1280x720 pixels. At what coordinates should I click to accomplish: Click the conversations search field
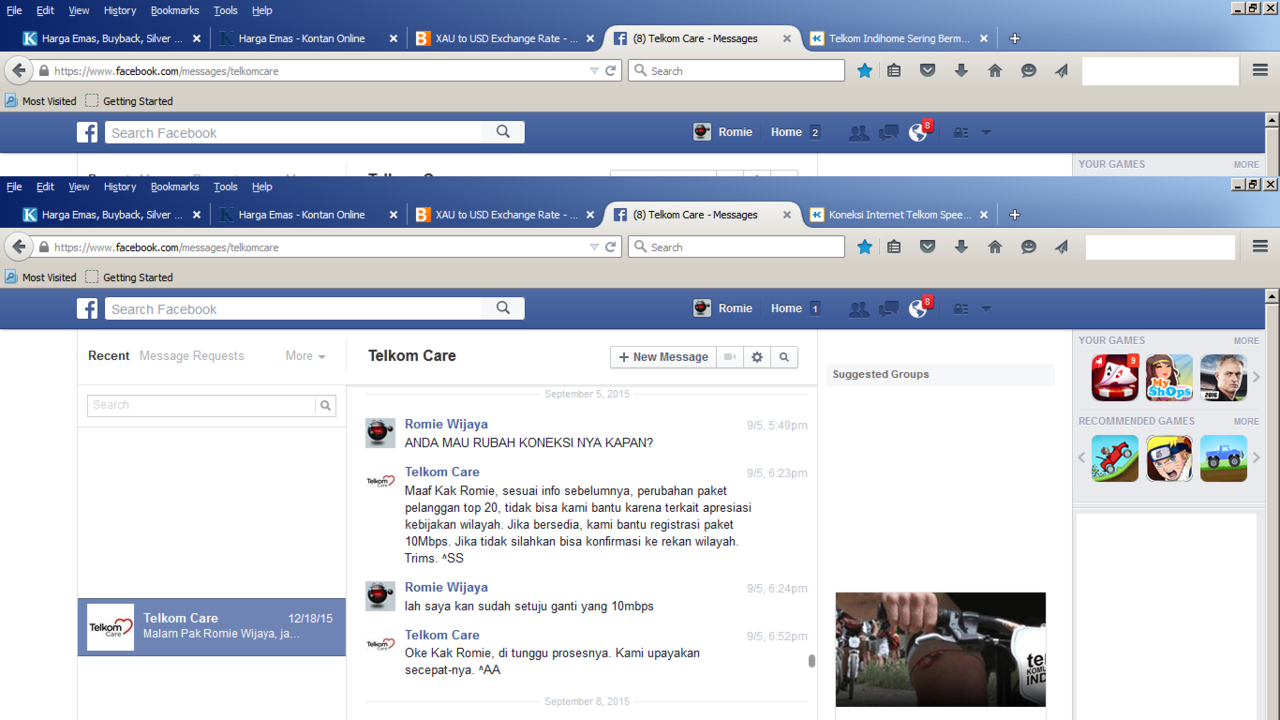coord(202,405)
